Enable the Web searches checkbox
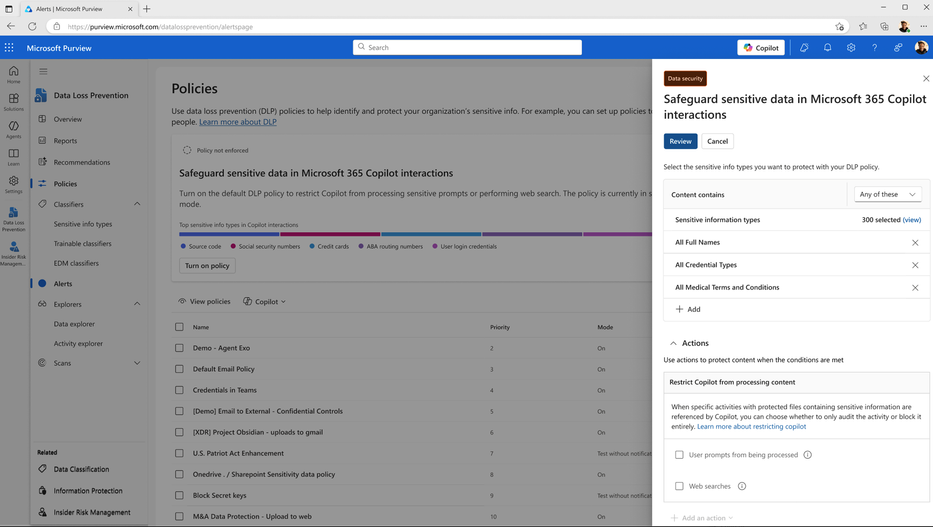The image size is (933, 527). click(679, 486)
